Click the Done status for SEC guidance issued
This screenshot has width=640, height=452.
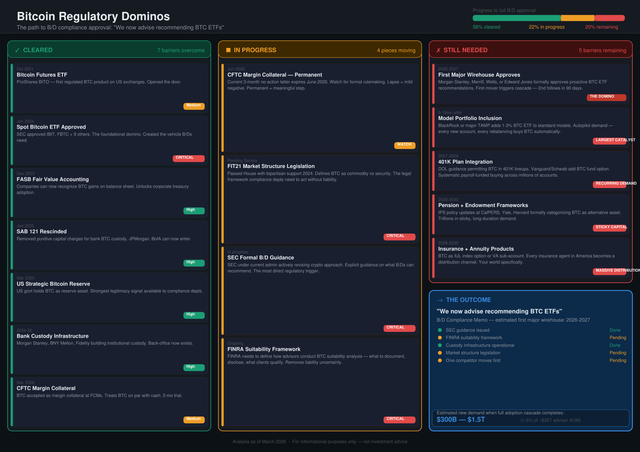pos(615,330)
